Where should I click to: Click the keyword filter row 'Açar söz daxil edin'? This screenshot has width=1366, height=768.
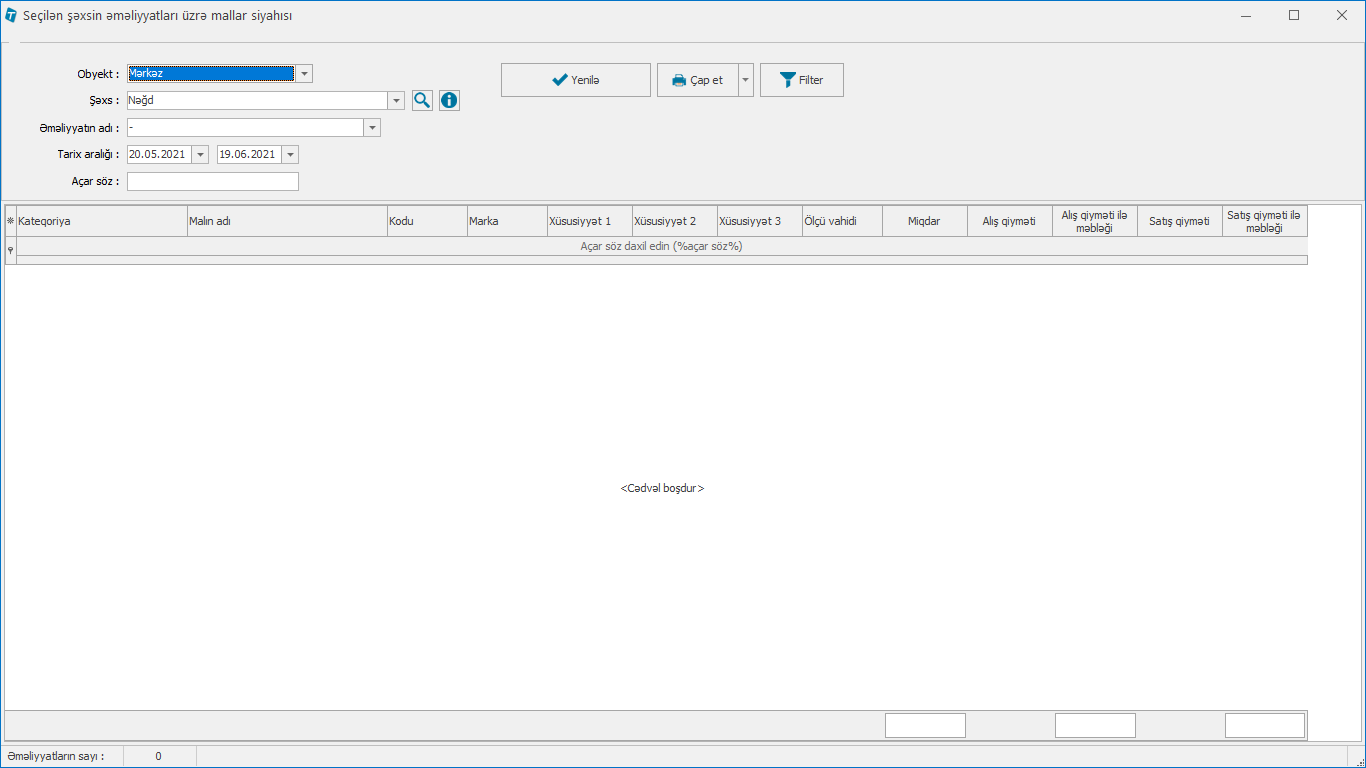click(662, 246)
